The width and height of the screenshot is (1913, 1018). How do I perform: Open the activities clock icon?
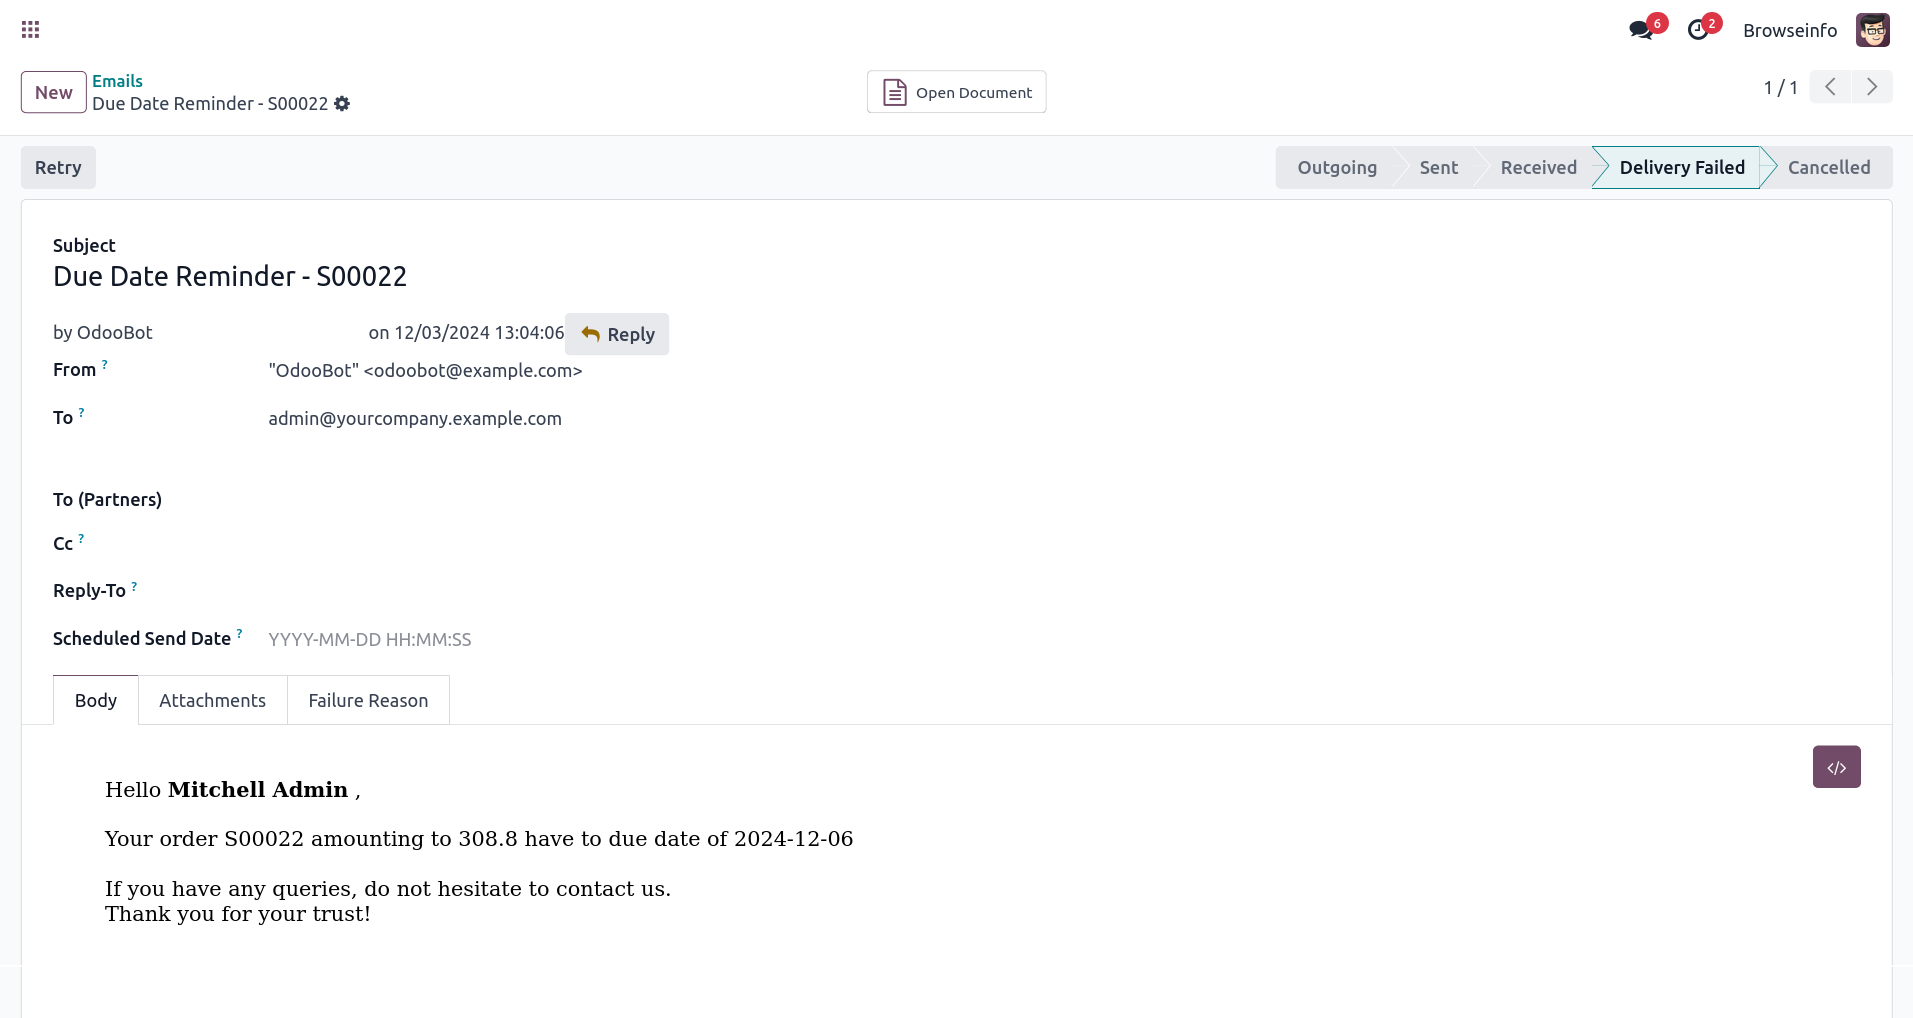(x=1698, y=30)
